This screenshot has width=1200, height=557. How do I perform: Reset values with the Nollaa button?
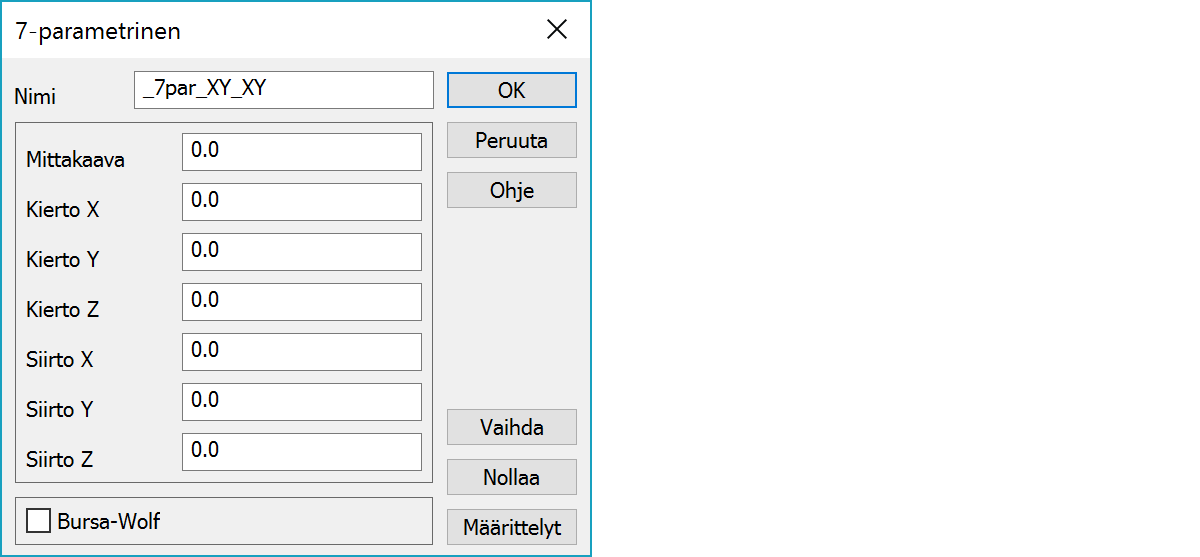point(511,477)
